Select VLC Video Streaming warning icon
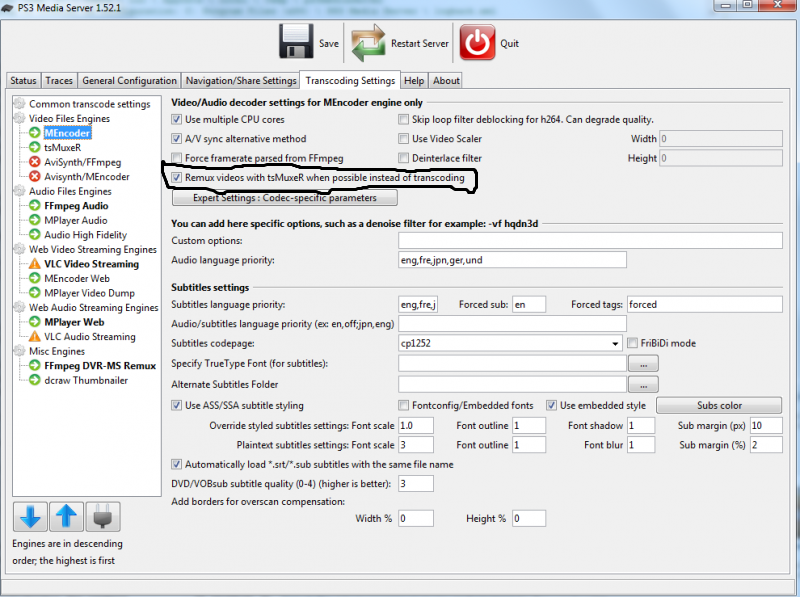 coord(35,264)
